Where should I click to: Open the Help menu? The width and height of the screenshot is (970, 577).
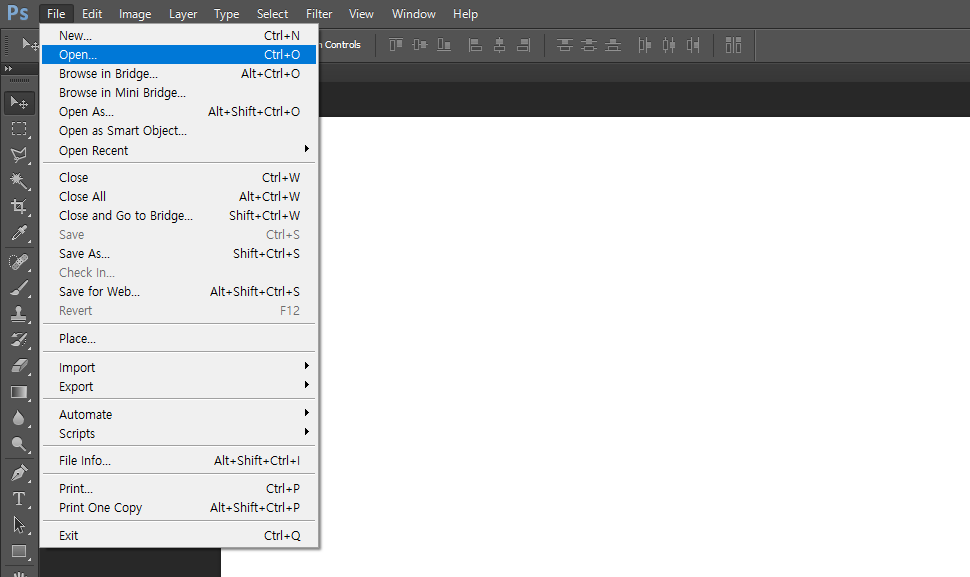tap(465, 14)
